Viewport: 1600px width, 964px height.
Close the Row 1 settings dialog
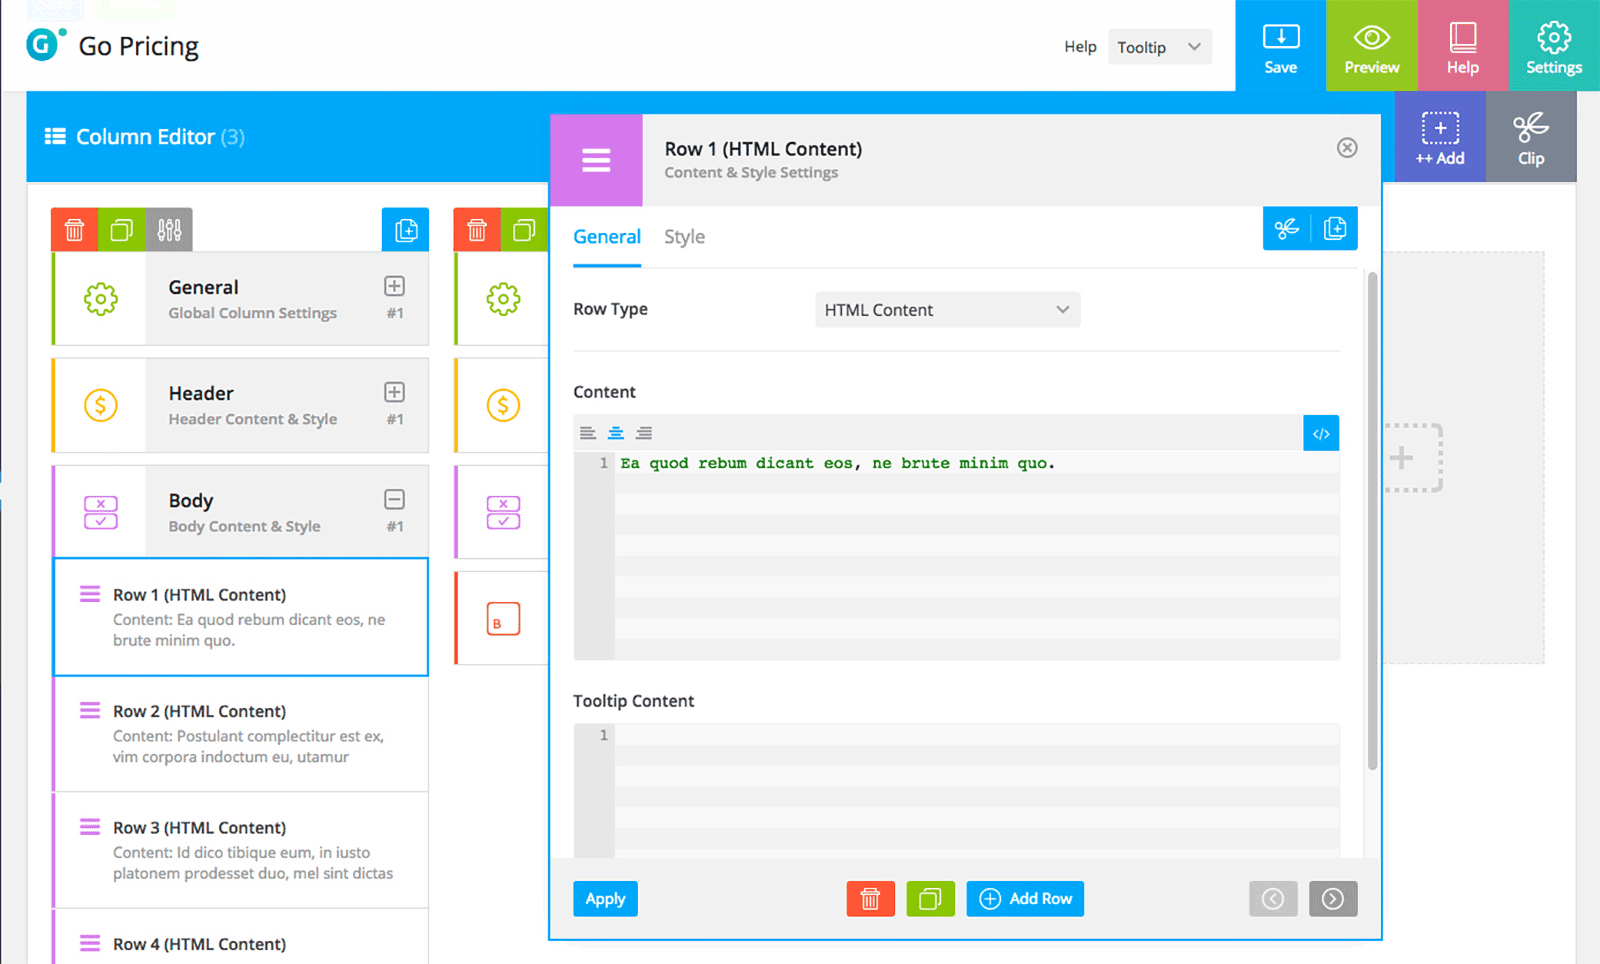tap(1347, 148)
